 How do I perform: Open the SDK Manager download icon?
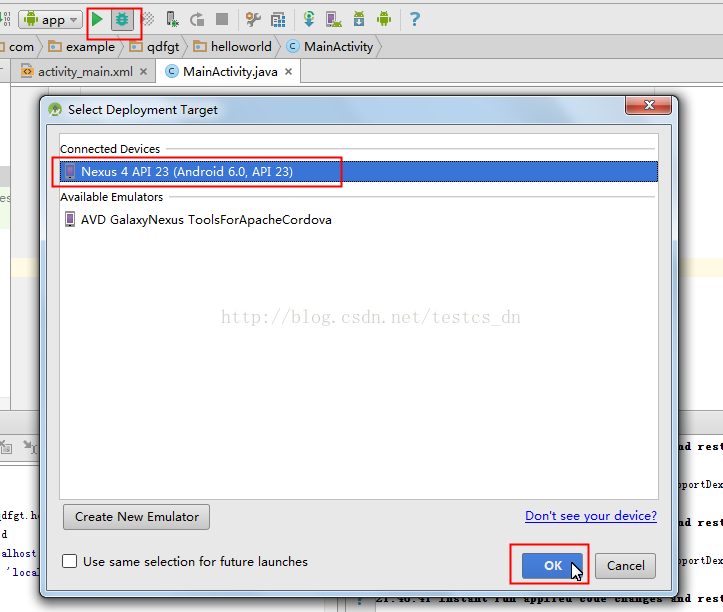click(x=359, y=19)
